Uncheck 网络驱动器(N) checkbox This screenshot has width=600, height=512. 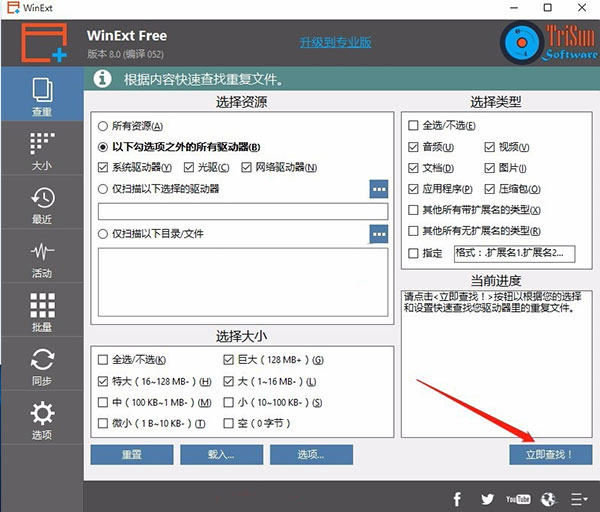point(246,167)
